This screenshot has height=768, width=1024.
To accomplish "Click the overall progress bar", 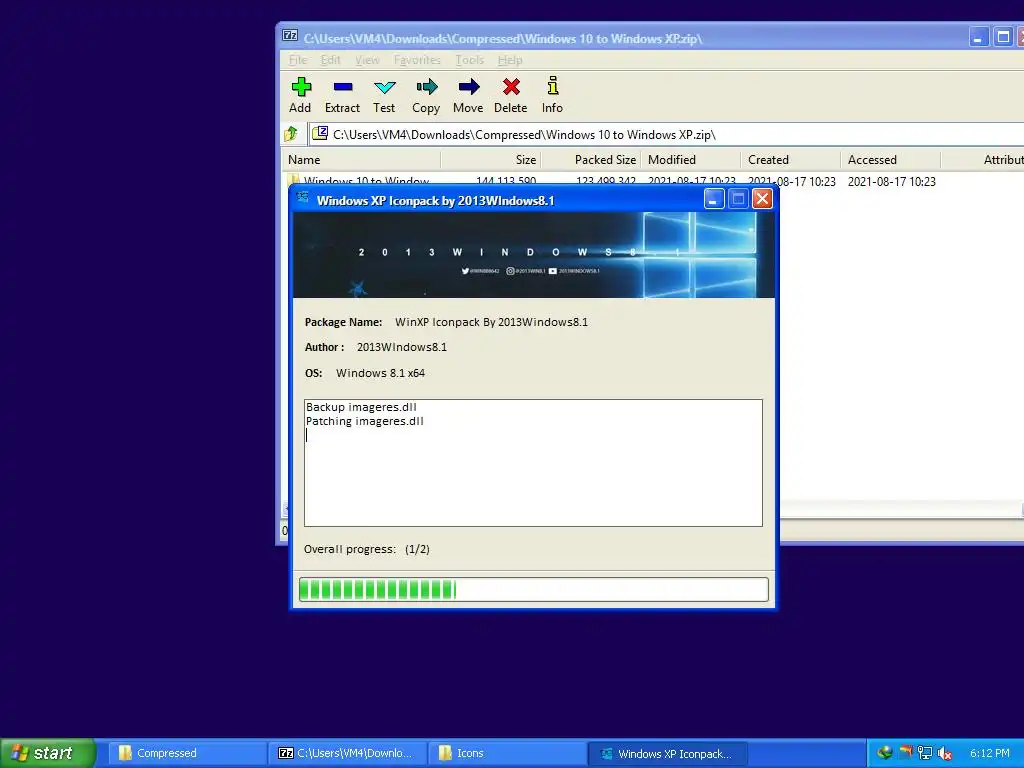I will pyautogui.click(x=534, y=589).
